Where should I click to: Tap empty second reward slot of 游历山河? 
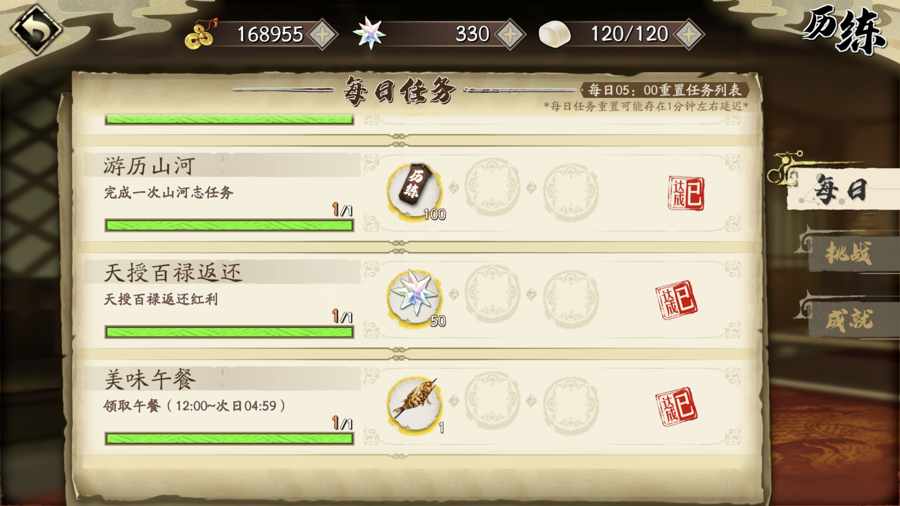pyautogui.click(x=492, y=187)
